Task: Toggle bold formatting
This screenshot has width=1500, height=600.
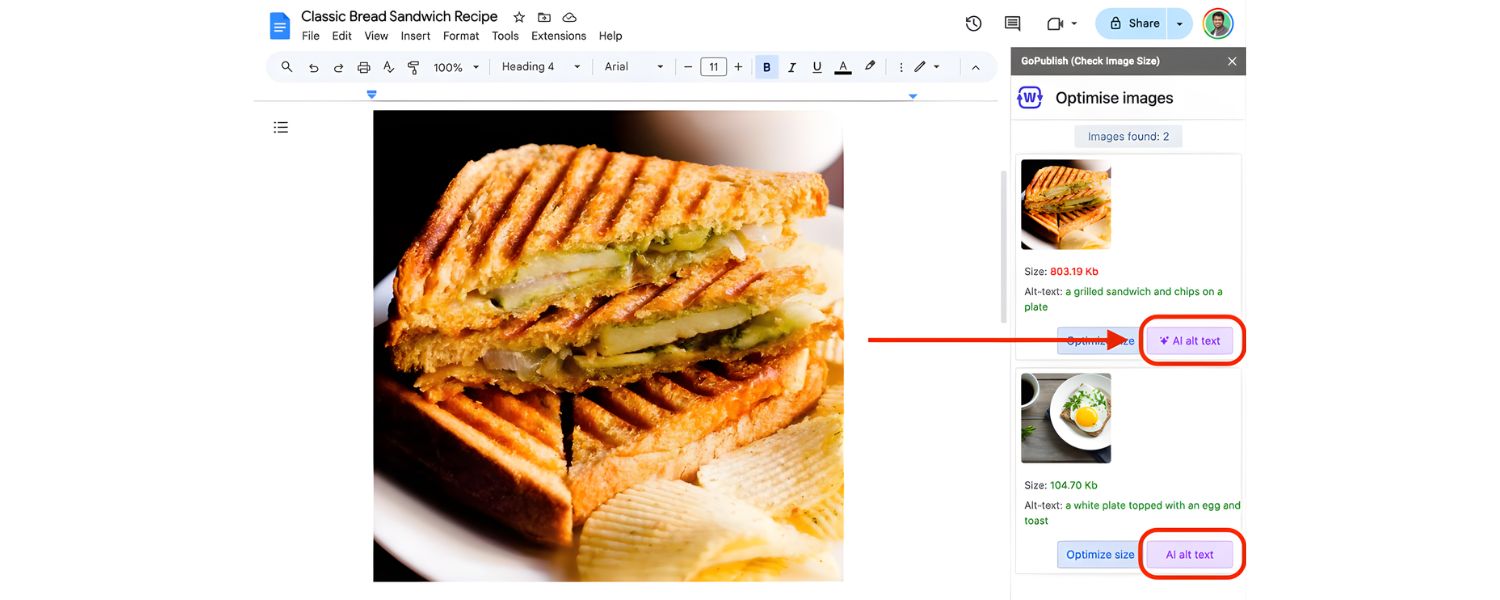Action: (x=766, y=66)
